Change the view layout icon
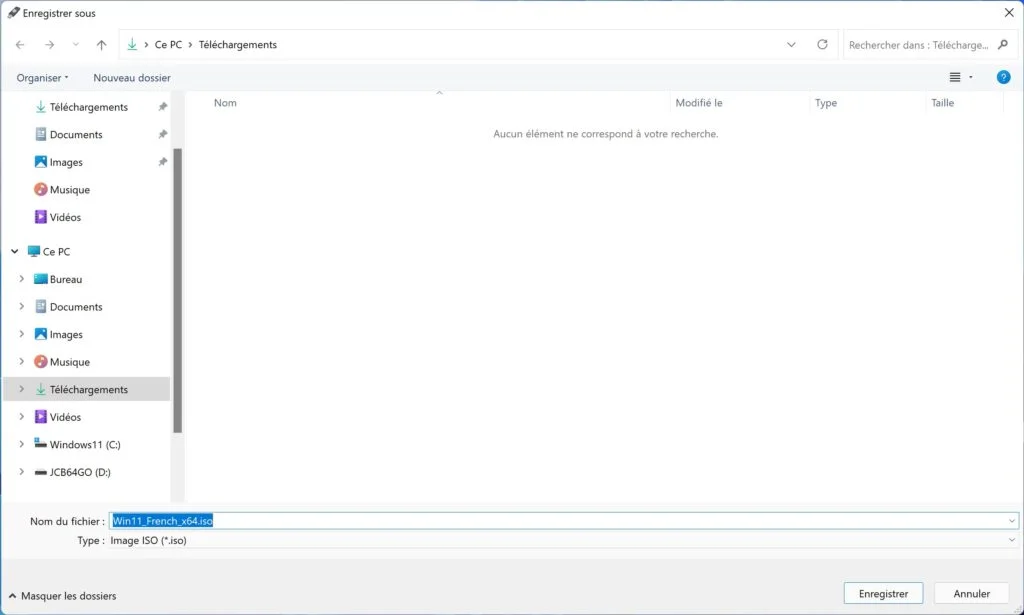 coord(955,77)
